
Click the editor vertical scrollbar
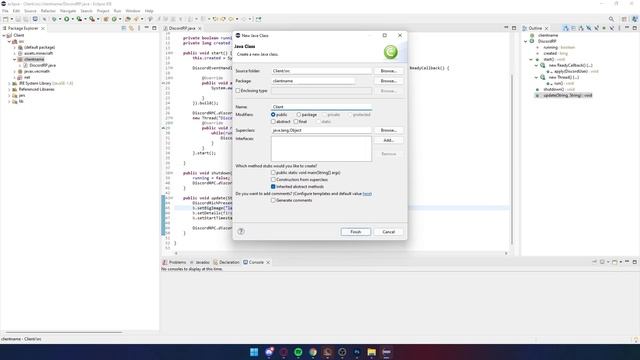click(512, 159)
